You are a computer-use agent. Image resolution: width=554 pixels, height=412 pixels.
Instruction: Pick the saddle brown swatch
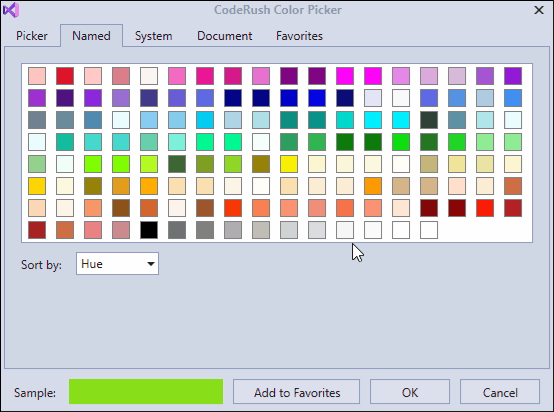tap(121, 208)
